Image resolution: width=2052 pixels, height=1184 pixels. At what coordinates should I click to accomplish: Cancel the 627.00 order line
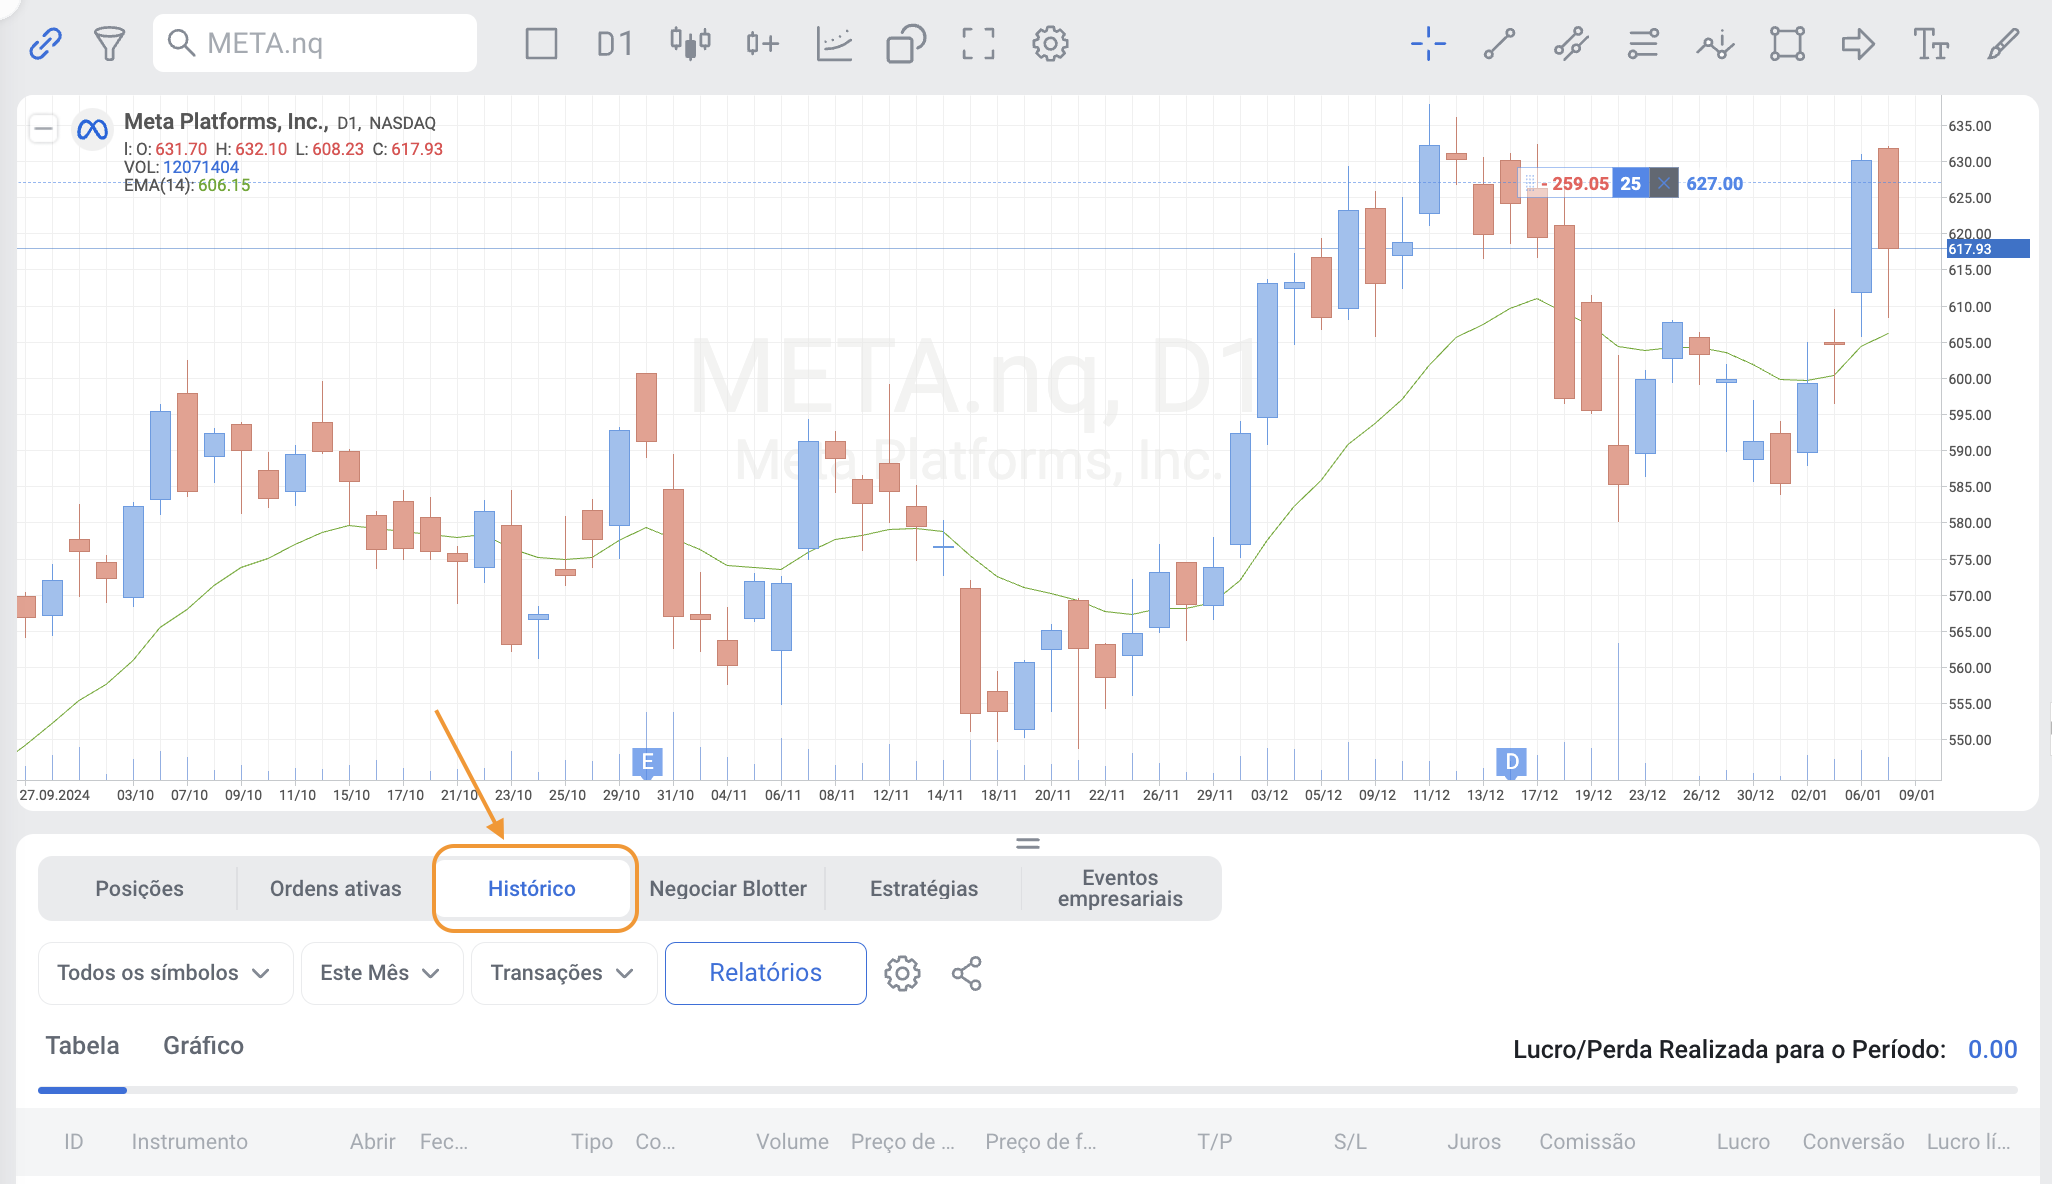[1663, 184]
